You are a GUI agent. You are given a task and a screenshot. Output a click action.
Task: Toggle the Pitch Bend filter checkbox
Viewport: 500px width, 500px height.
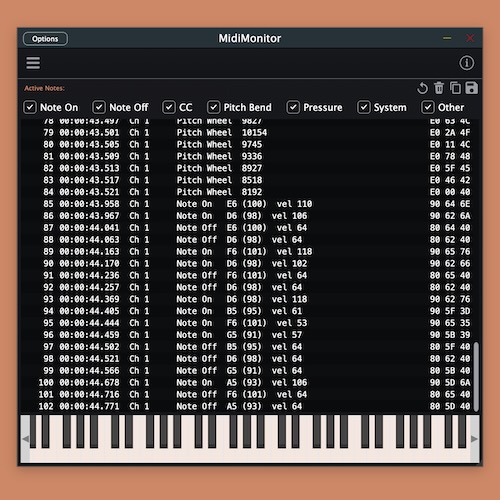[x=213, y=107]
